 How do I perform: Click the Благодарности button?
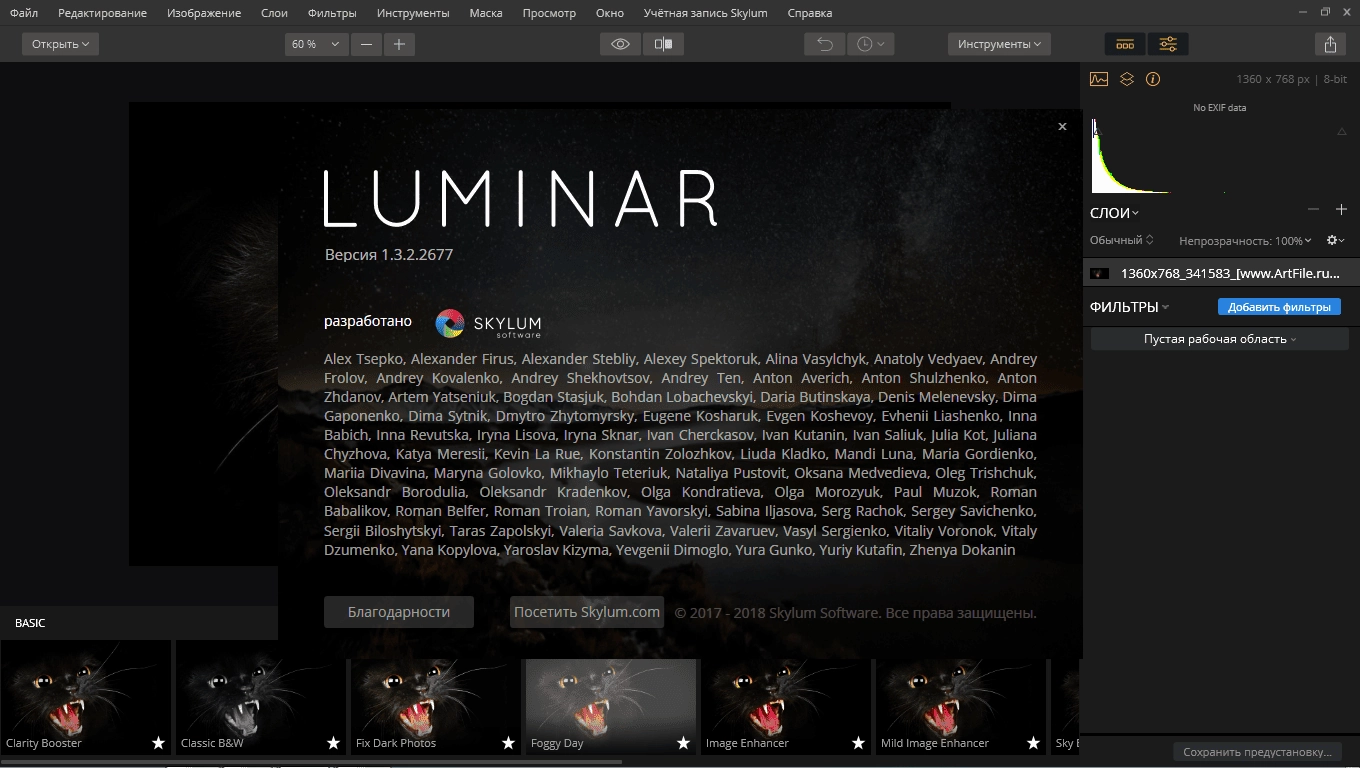[x=399, y=612]
